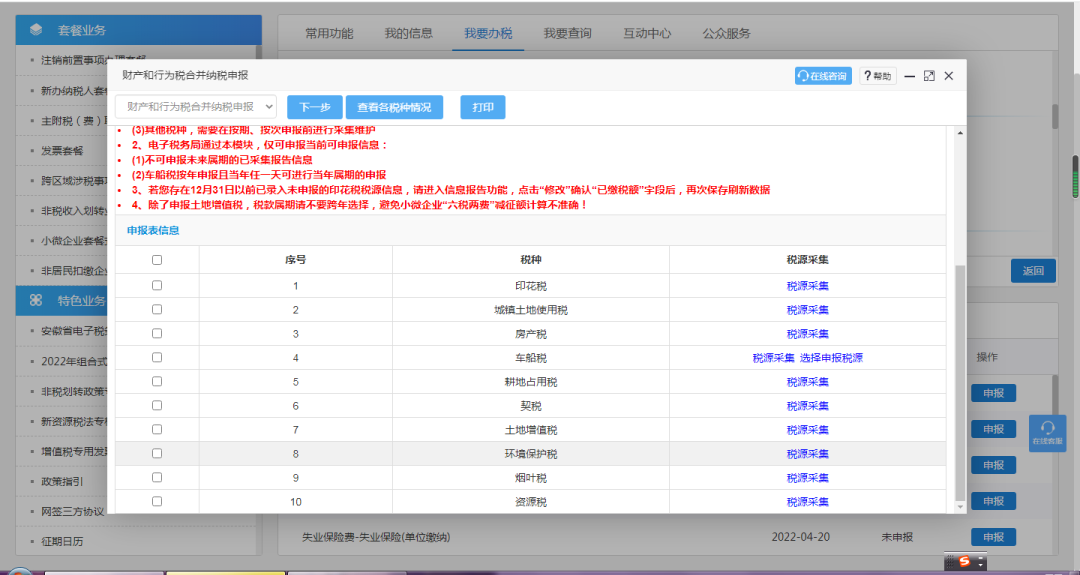Click the 套餐业务 stack icon
The width and height of the screenshot is (1080, 575).
37,29
